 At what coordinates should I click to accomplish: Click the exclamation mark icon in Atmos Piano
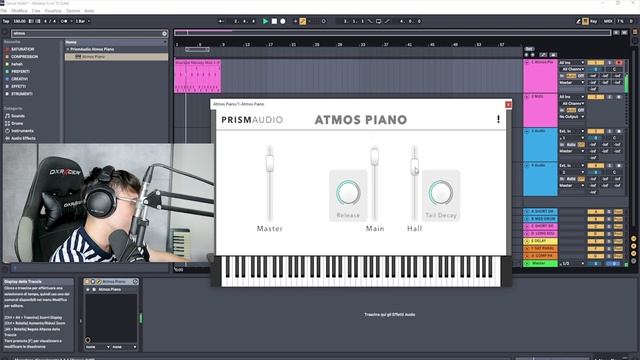pos(498,119)
